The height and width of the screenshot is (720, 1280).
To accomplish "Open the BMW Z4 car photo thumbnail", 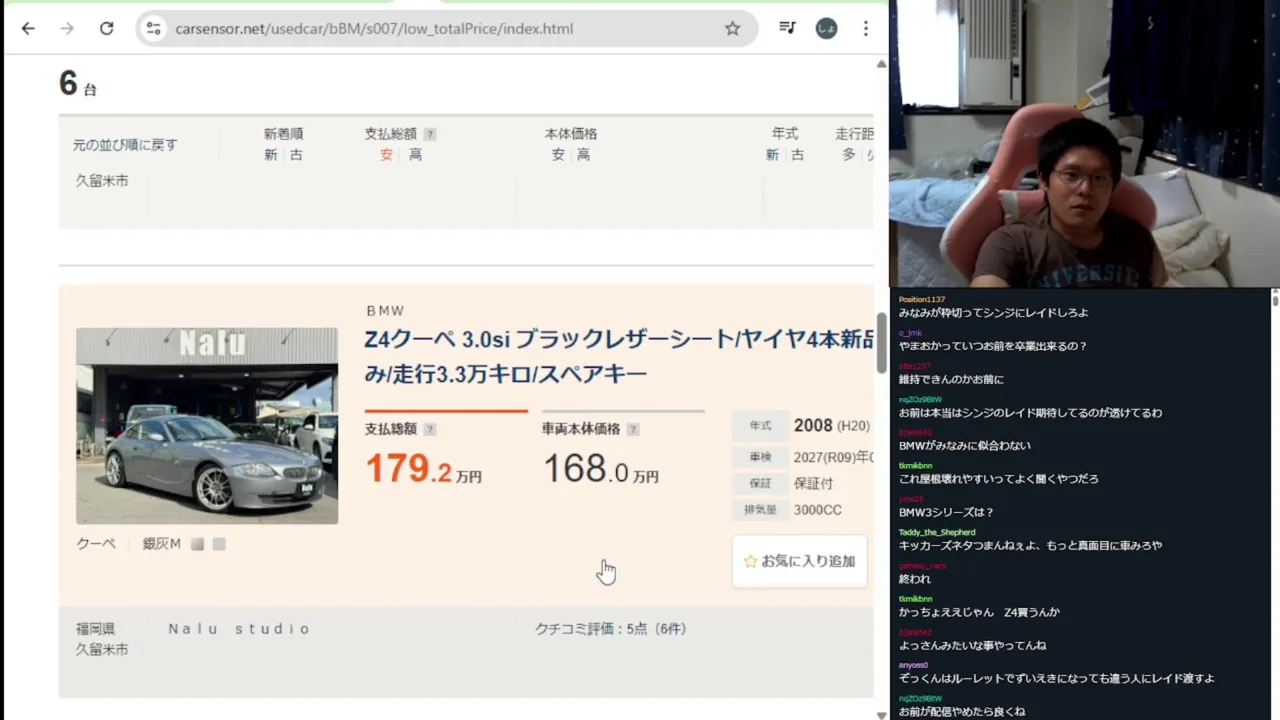I will pos(207,426).
